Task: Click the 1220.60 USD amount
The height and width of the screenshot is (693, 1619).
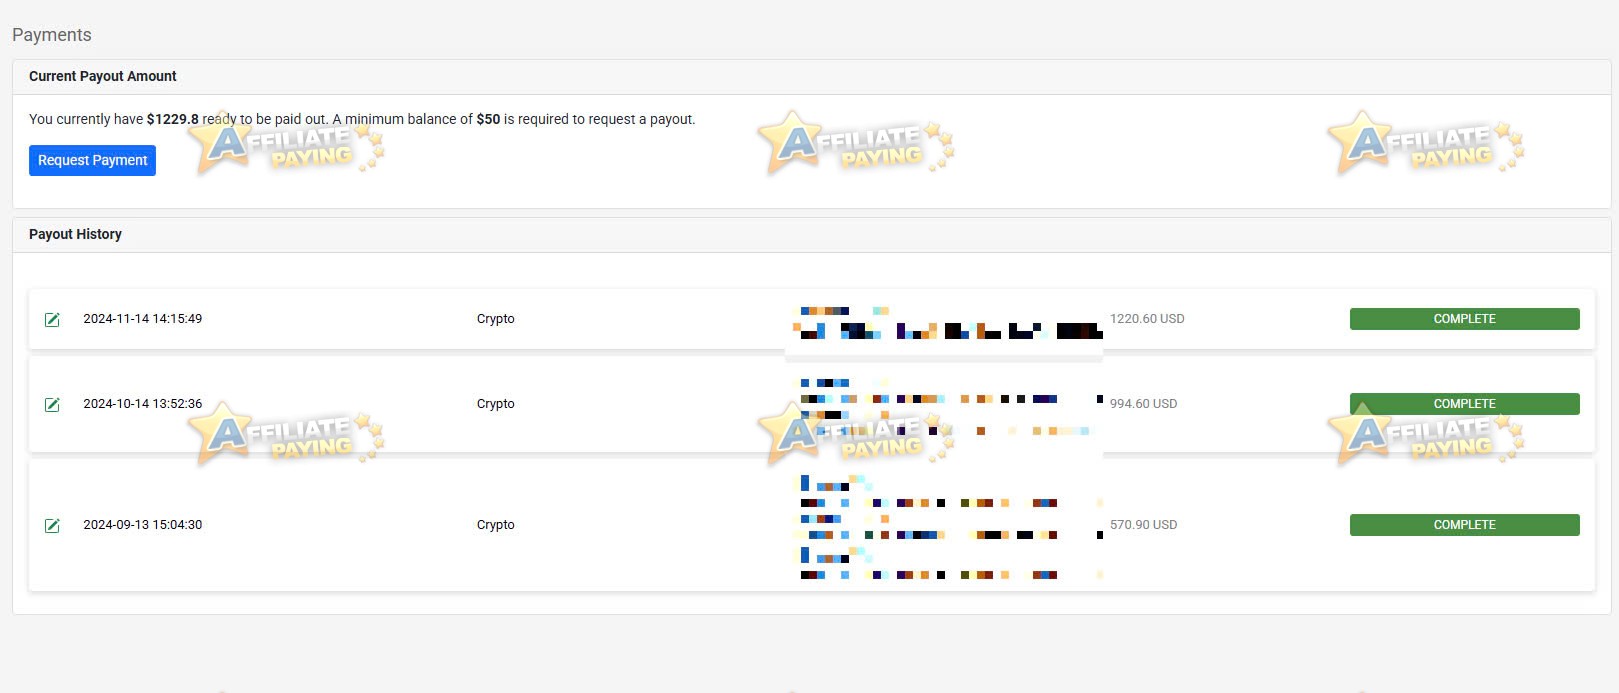Action: tap(1147, 319)
